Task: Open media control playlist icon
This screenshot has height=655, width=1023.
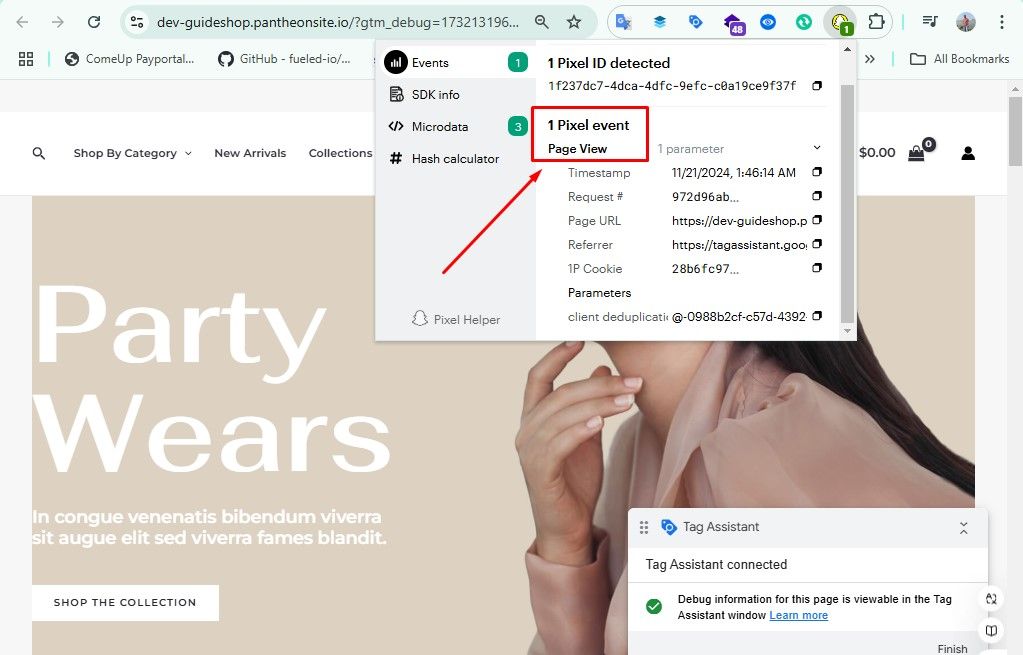Action: click(x=930, y=22)
